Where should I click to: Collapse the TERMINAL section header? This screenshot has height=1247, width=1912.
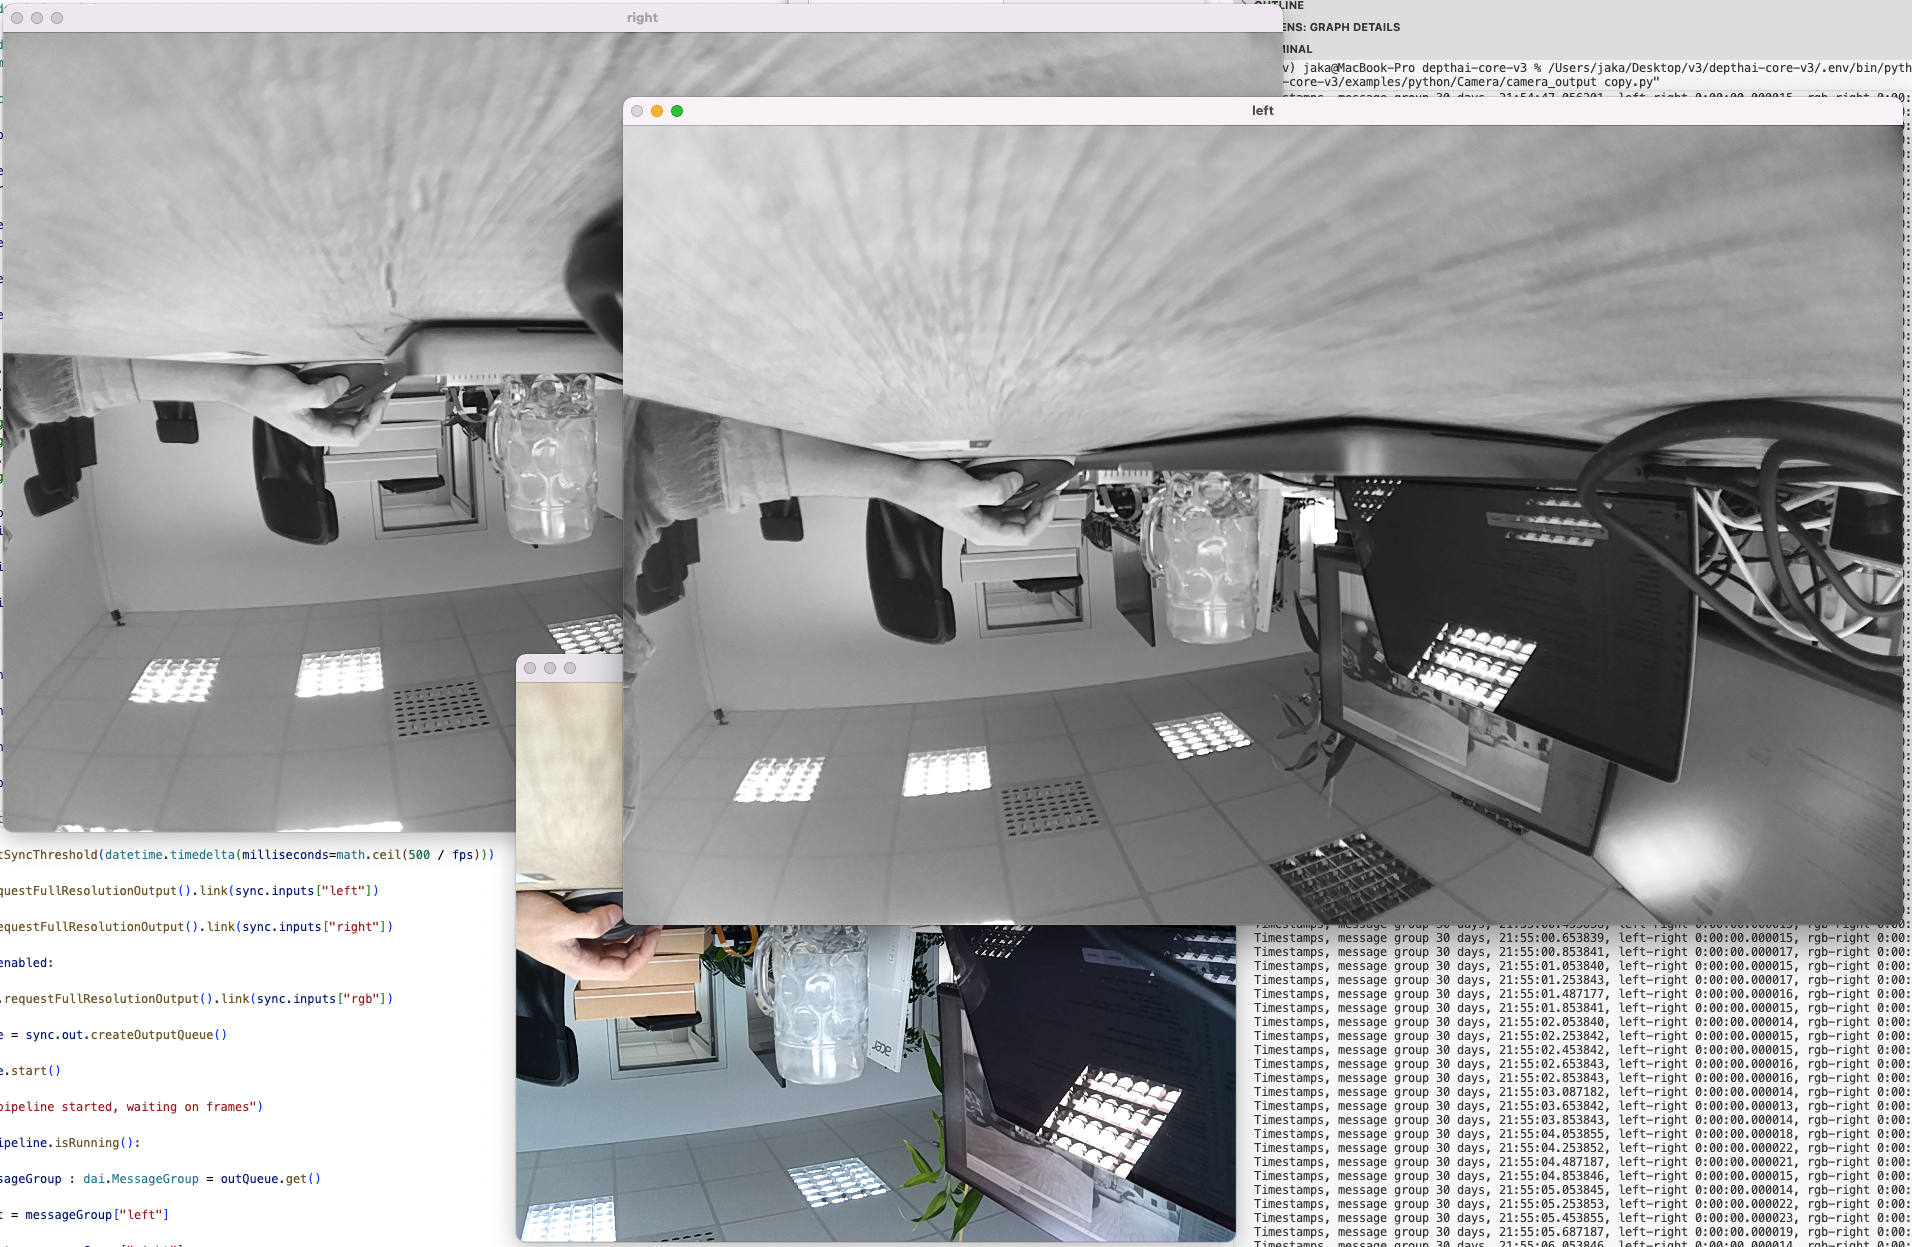coord(1298,49)
